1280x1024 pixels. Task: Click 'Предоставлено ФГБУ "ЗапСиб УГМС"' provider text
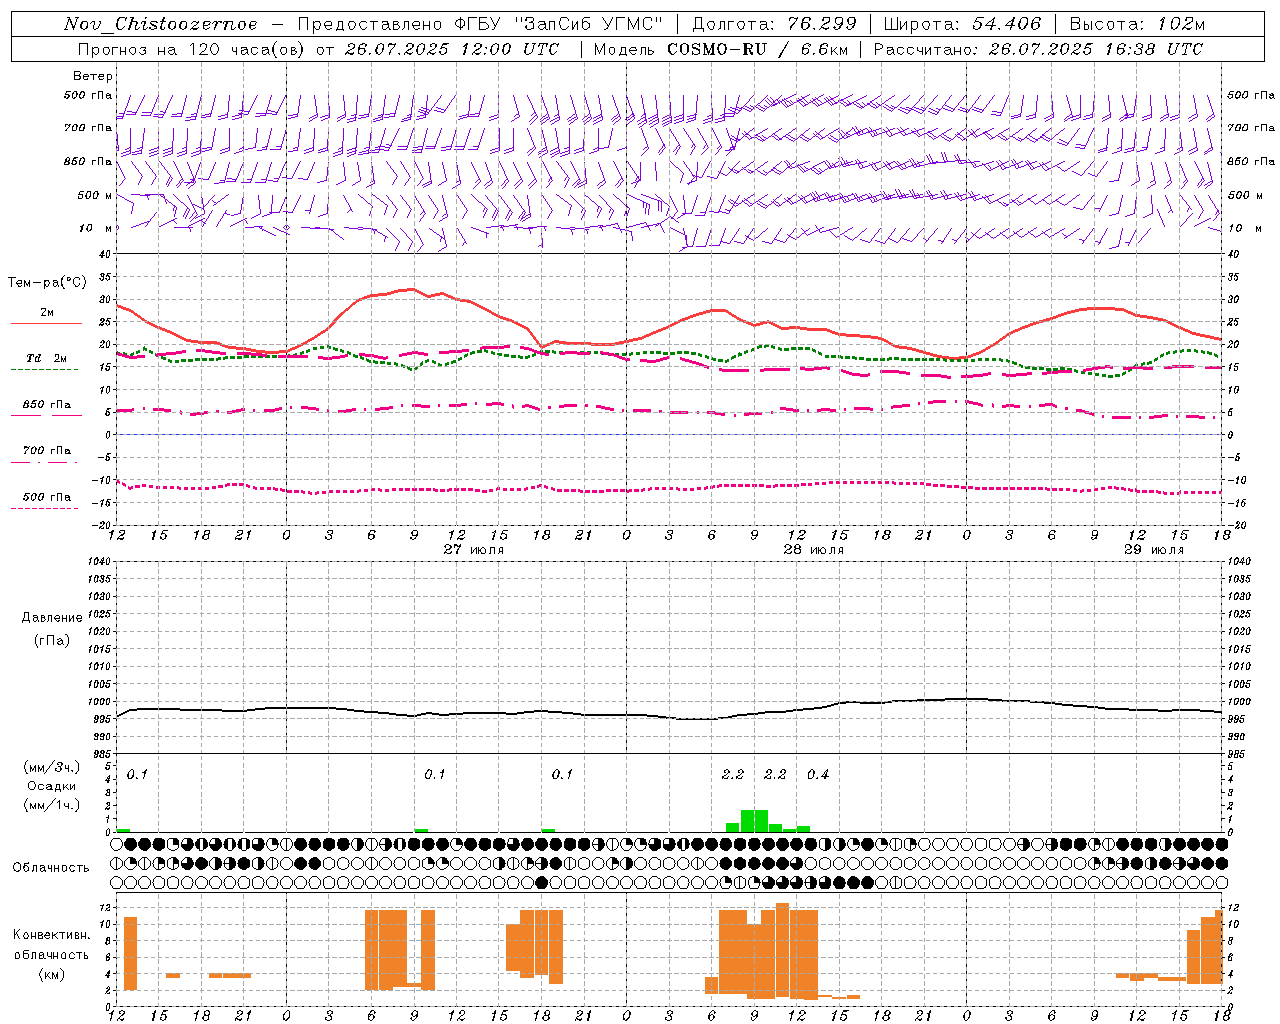pyautogui.click(x=480, y=24)
